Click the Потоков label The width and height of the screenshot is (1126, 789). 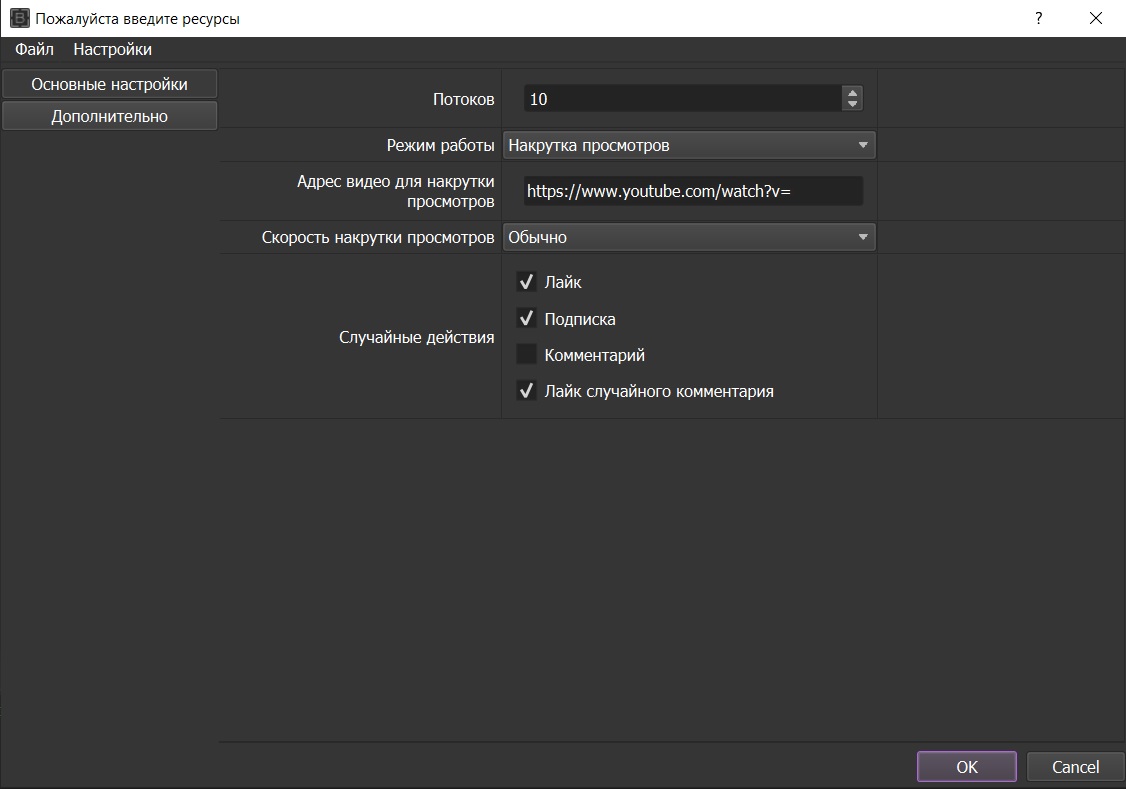463,99
